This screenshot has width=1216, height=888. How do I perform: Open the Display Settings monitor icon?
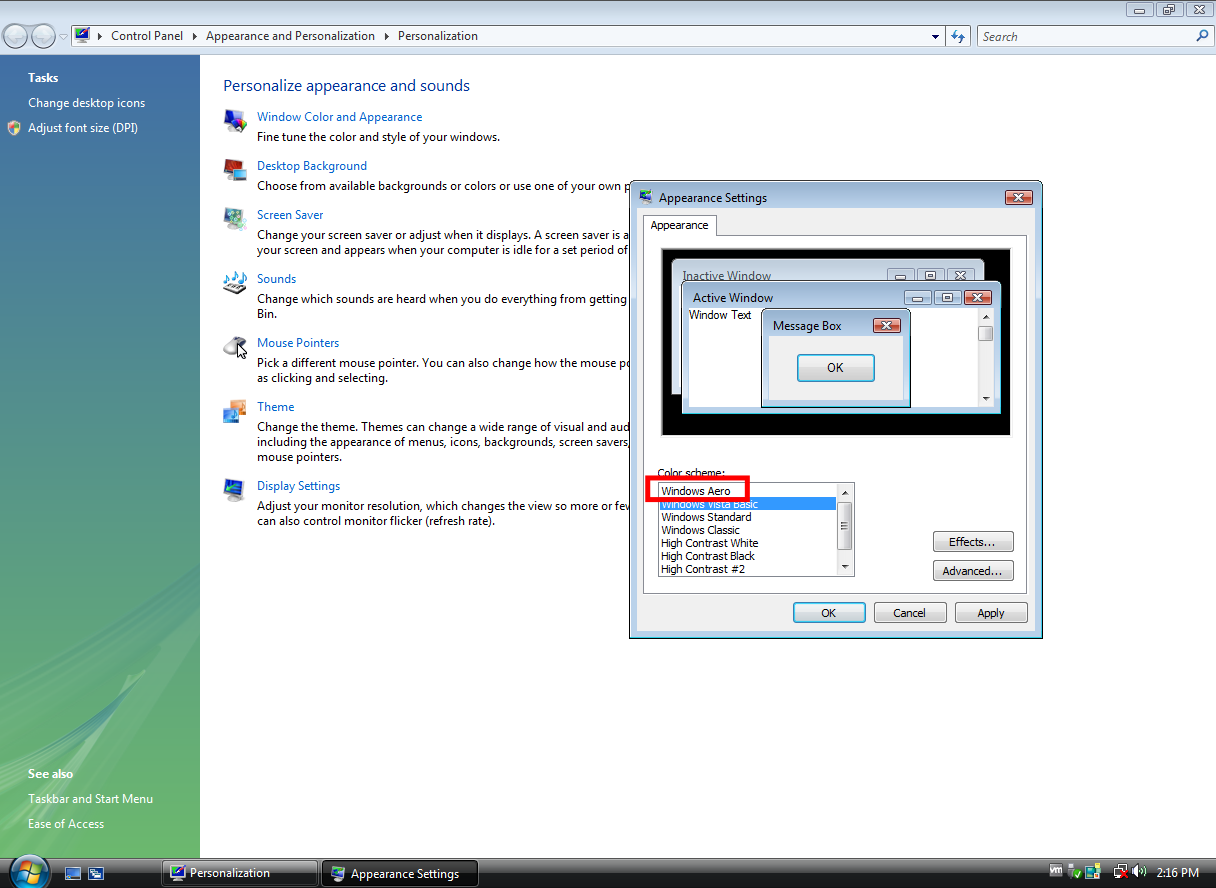pyautogui.click(x=235, y=490)
